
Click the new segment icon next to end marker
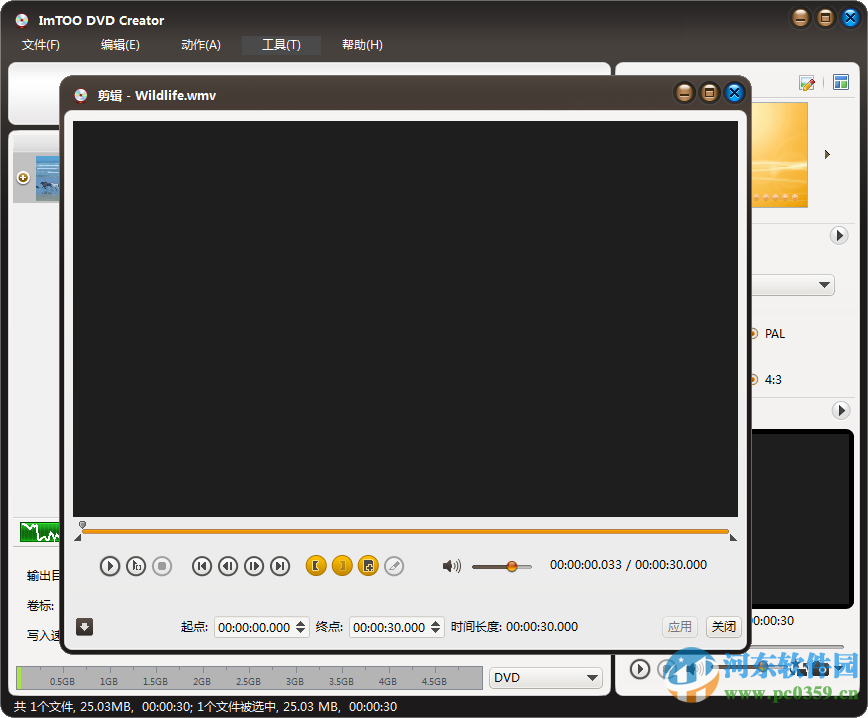tap(368, 565)
